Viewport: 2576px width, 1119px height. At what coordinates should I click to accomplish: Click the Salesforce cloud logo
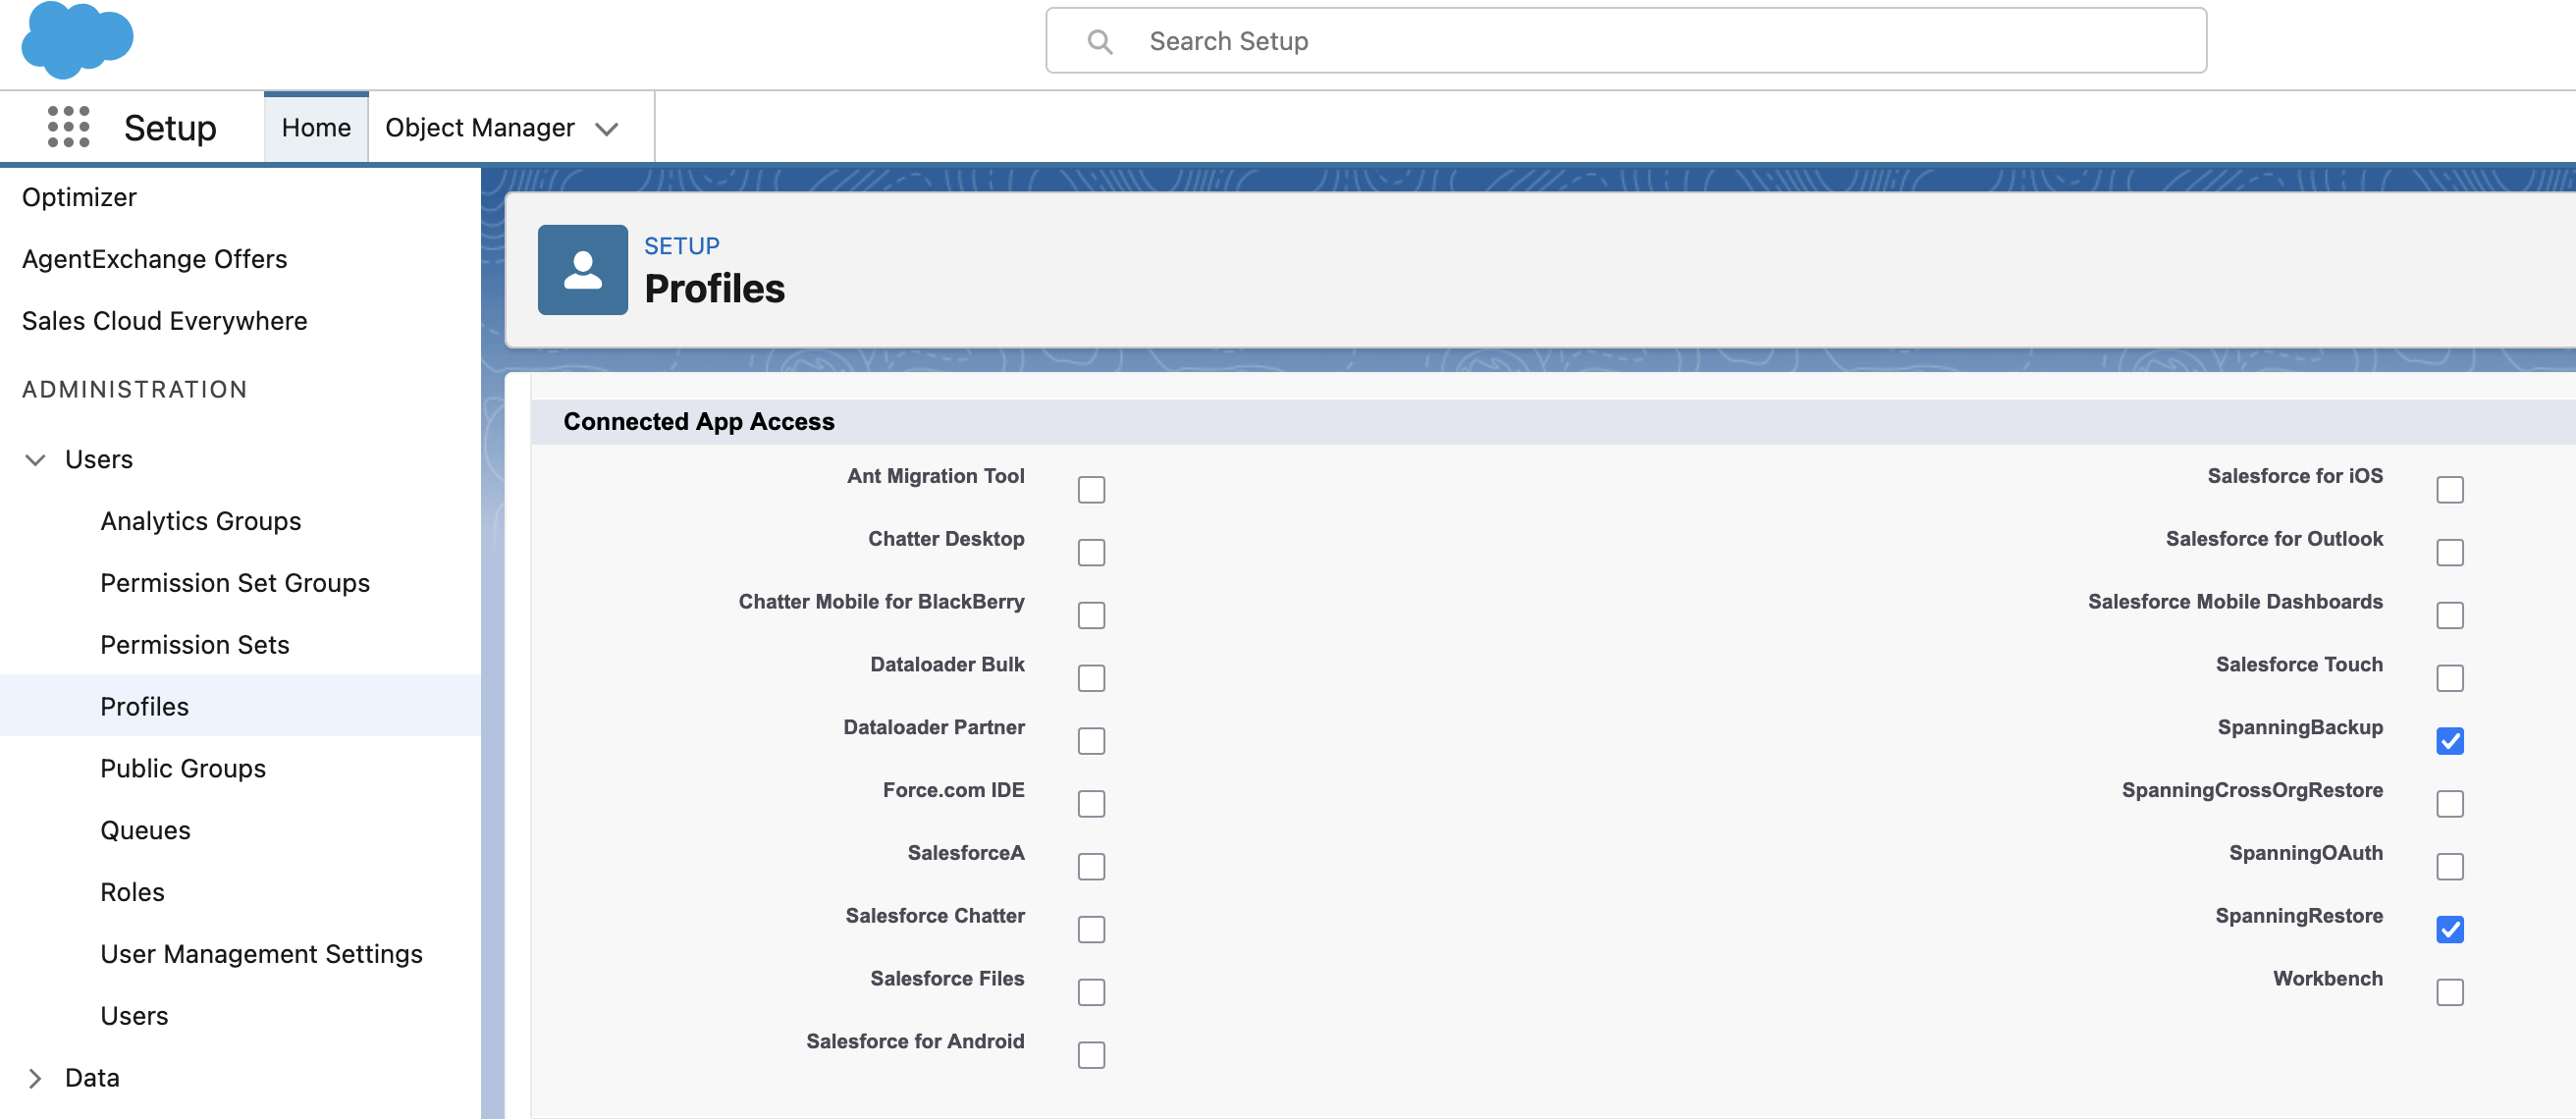click(x=77, y=40)
